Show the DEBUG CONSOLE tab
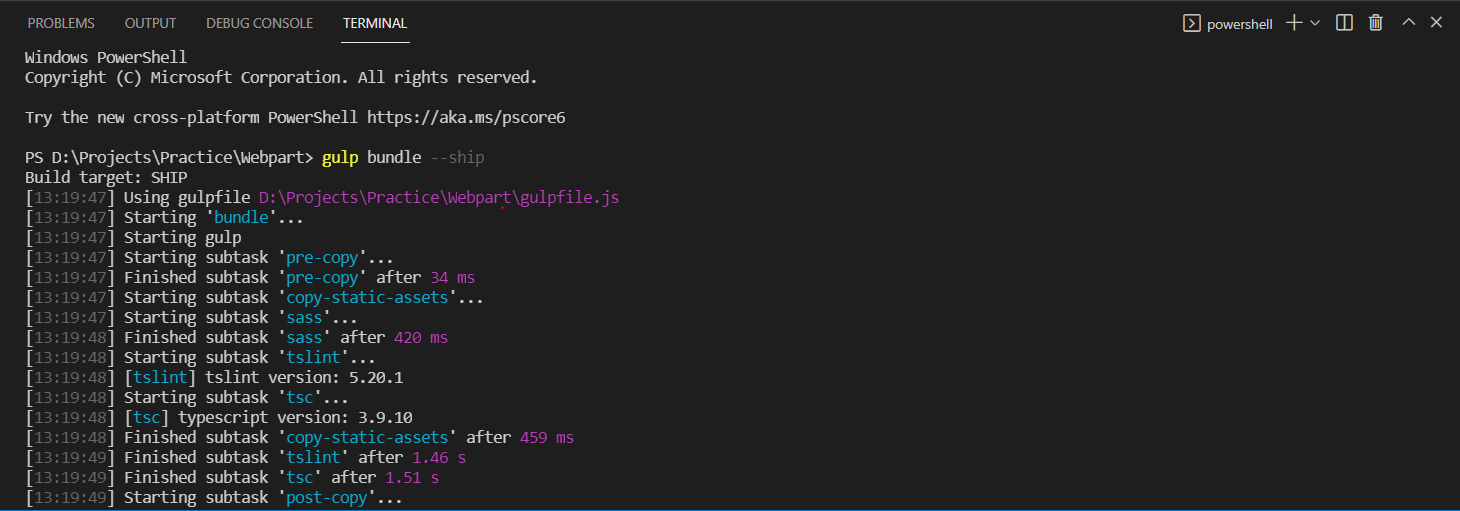The image size is (1460, 511). click(x=259, y=23)
